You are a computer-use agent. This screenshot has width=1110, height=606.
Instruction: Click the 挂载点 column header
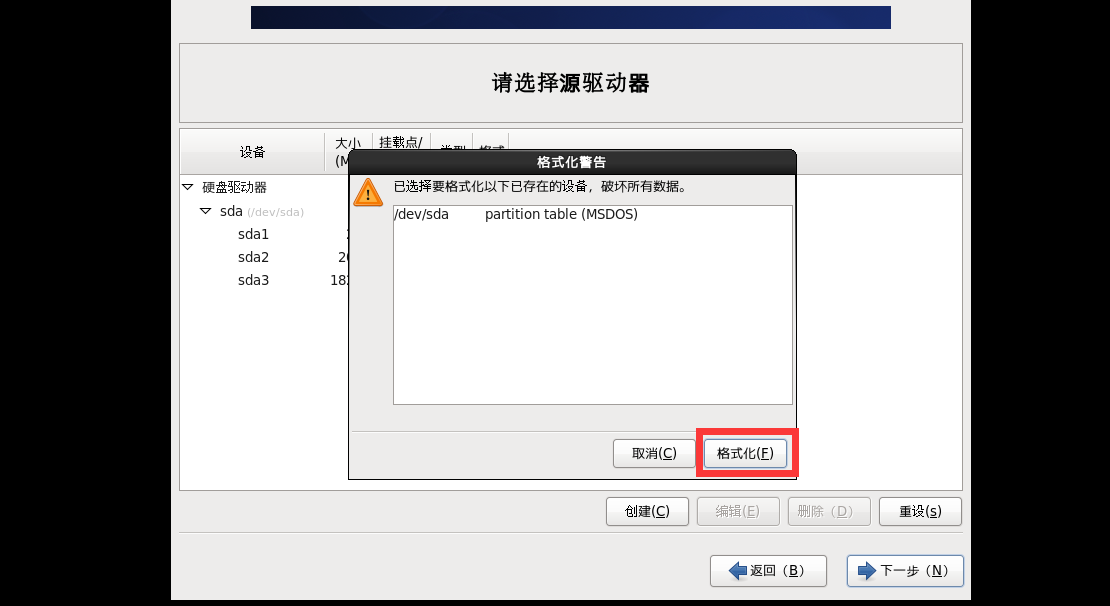click(401, 142)
